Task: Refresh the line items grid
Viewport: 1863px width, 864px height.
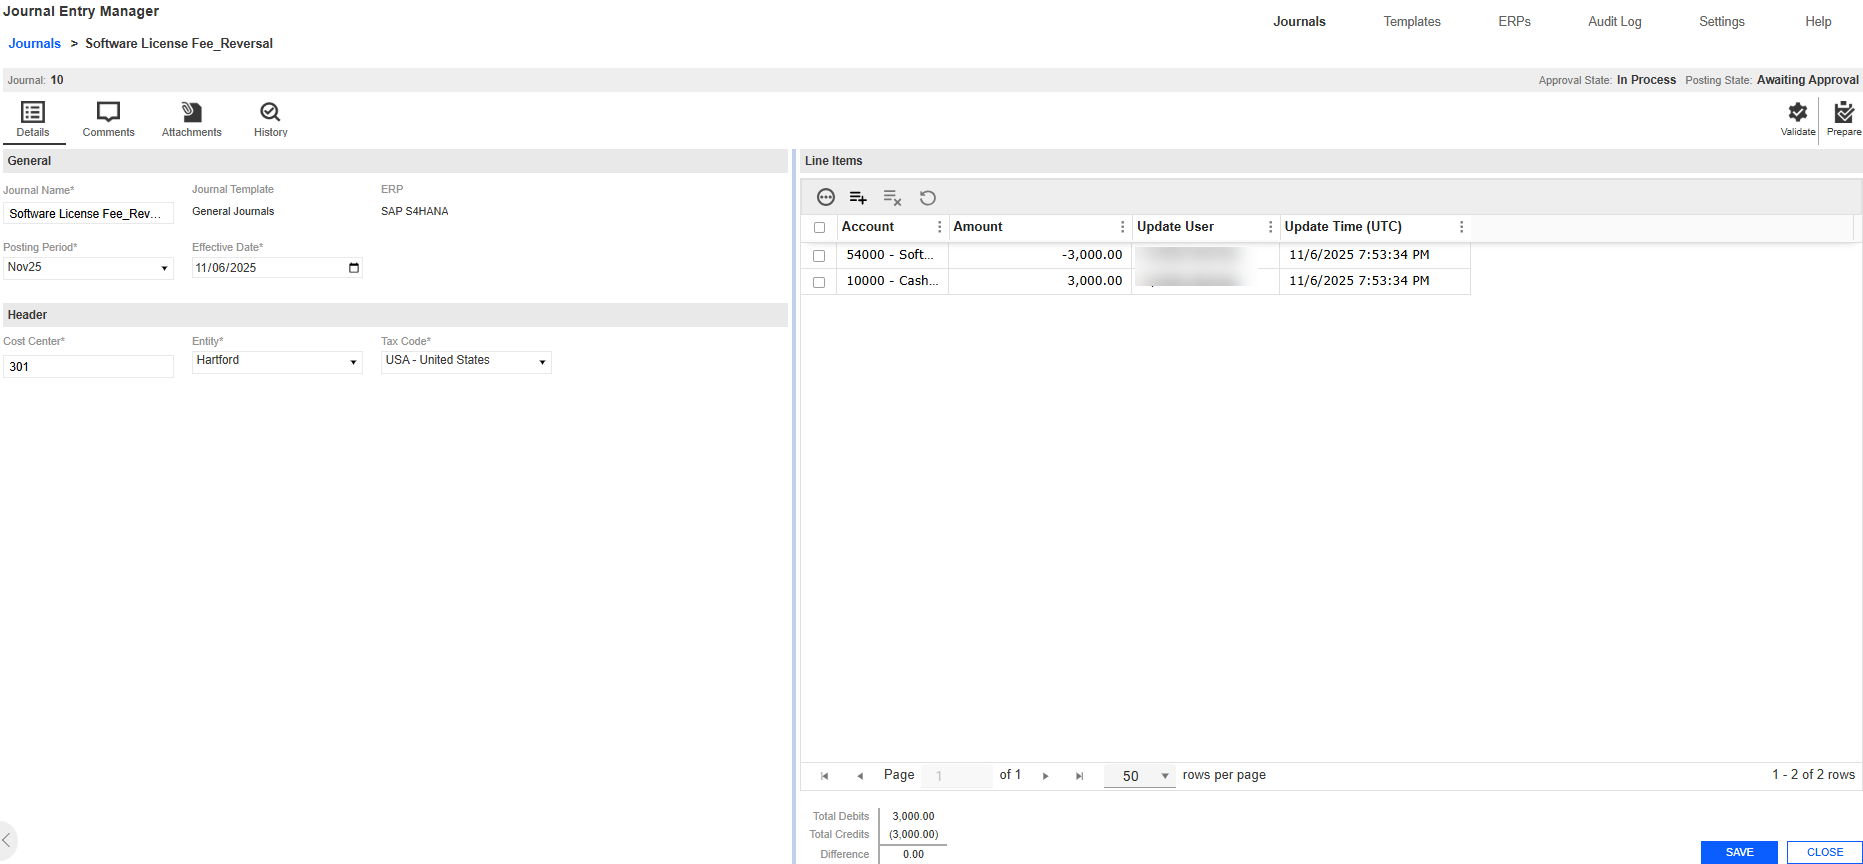Action: tap(928, 198)
